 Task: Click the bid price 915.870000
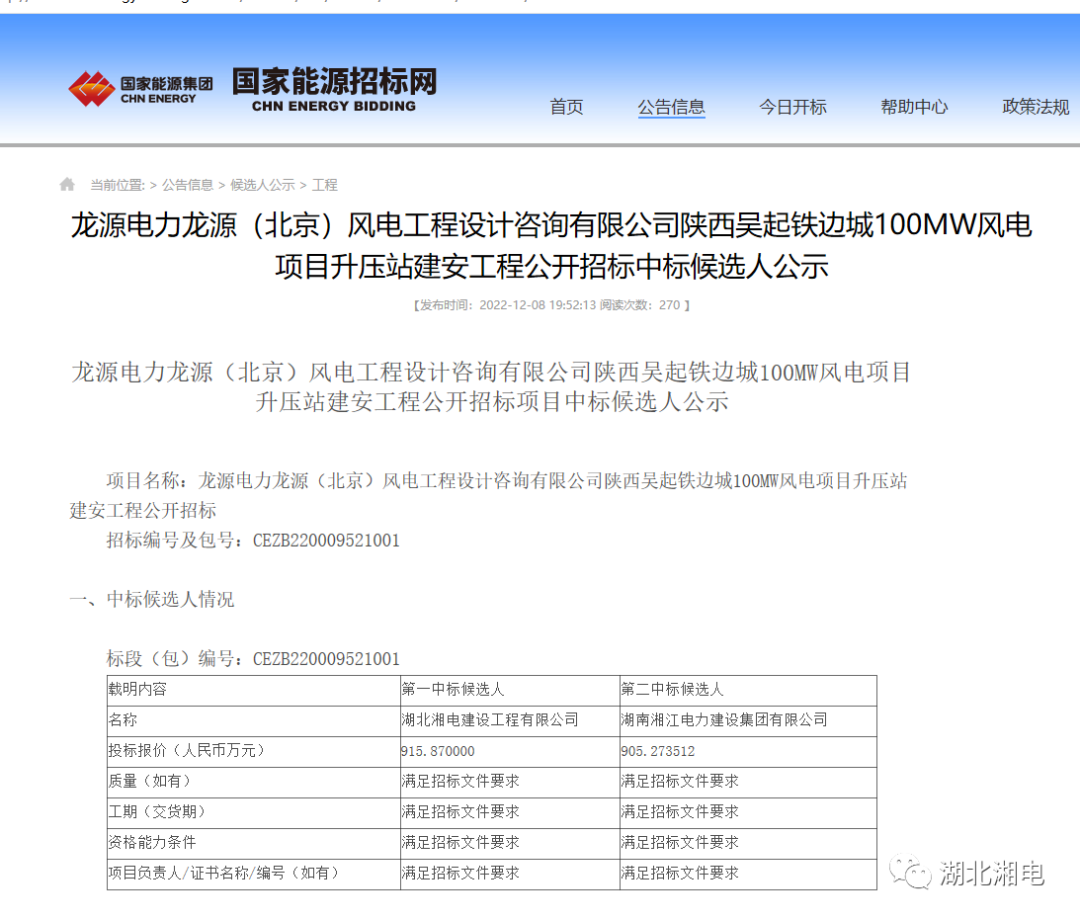pos(438,751)
